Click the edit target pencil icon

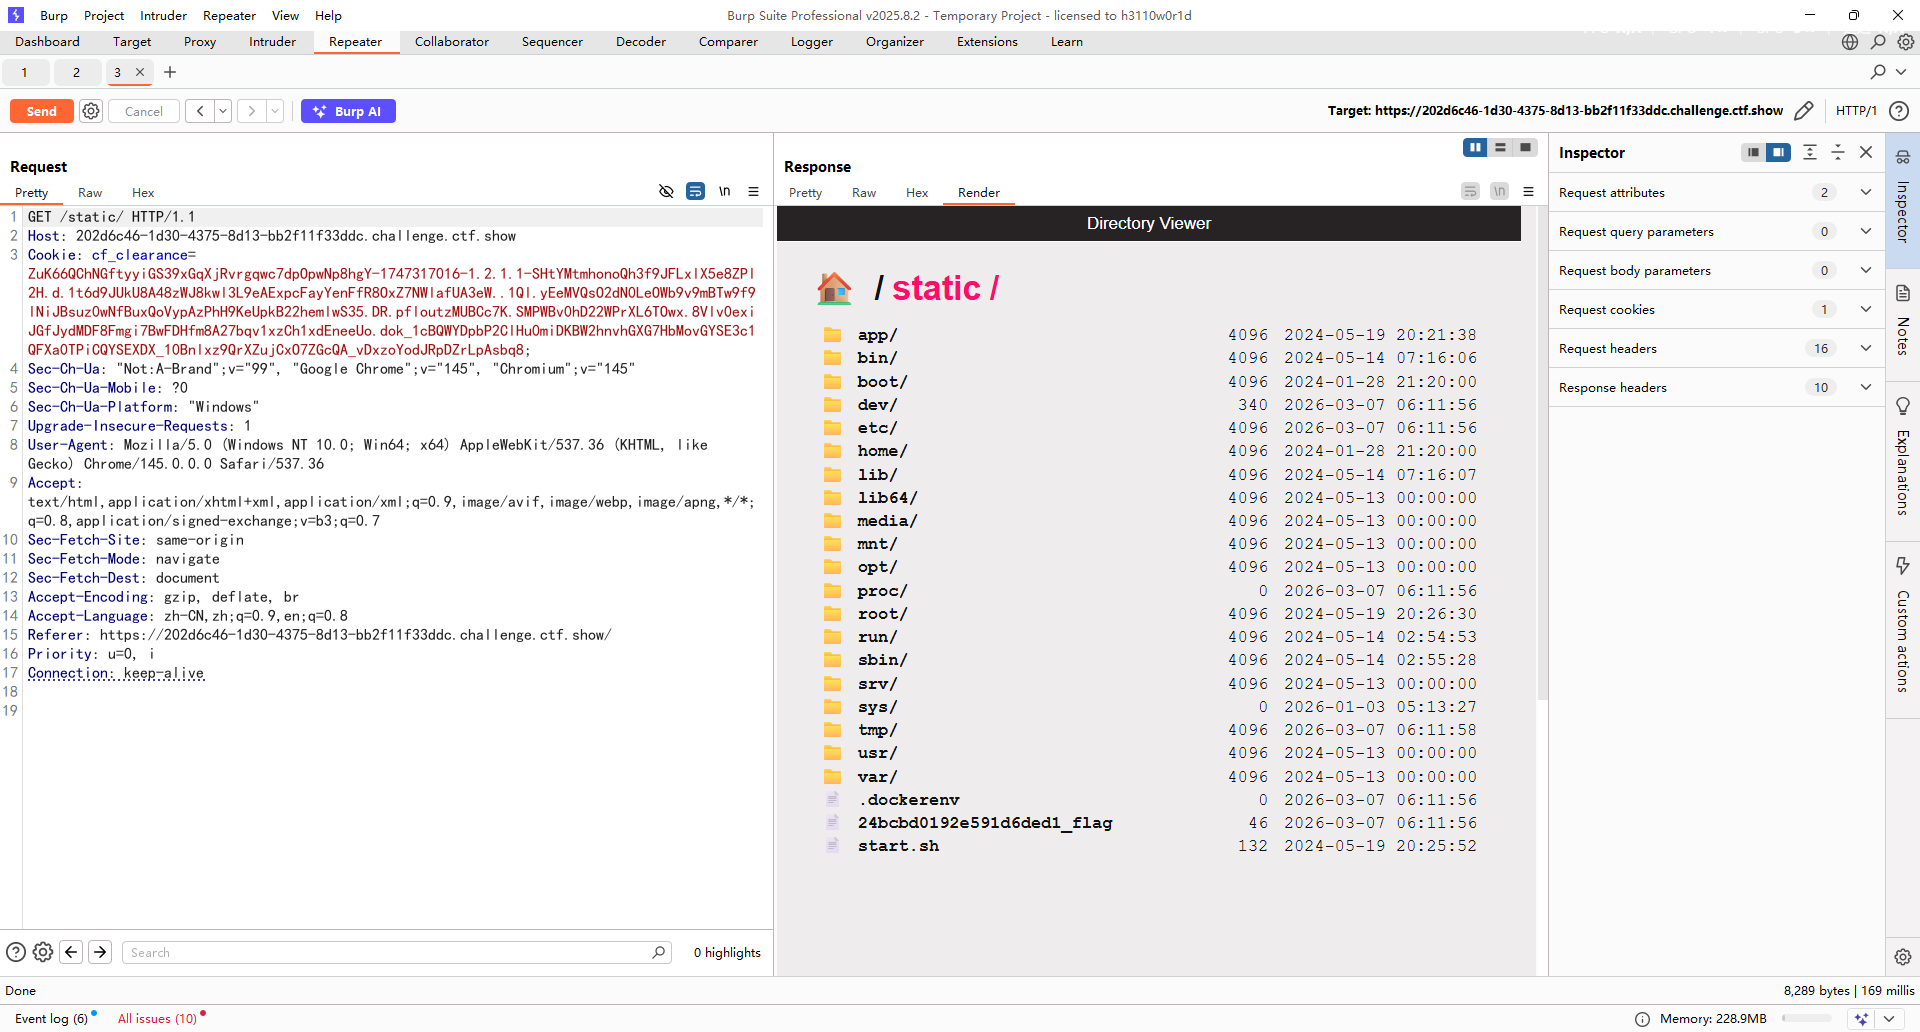(1804, 111)
